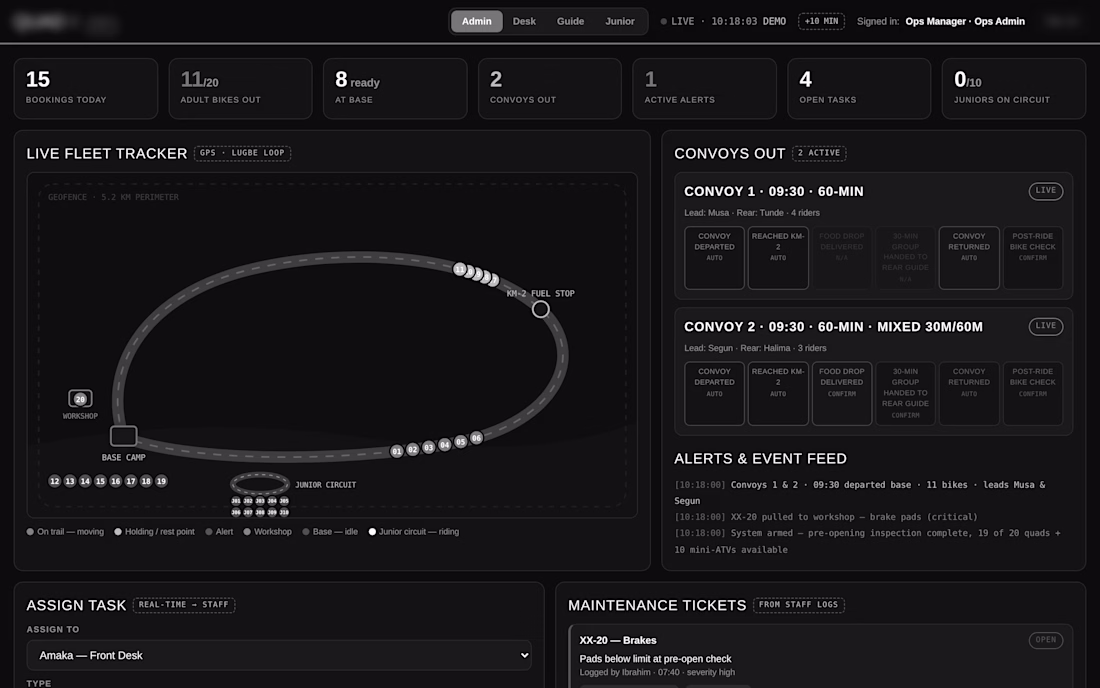Screen dimensions: 1100x688
Task: Click bike 20 in the Workshop
Action: pos(80,399)
